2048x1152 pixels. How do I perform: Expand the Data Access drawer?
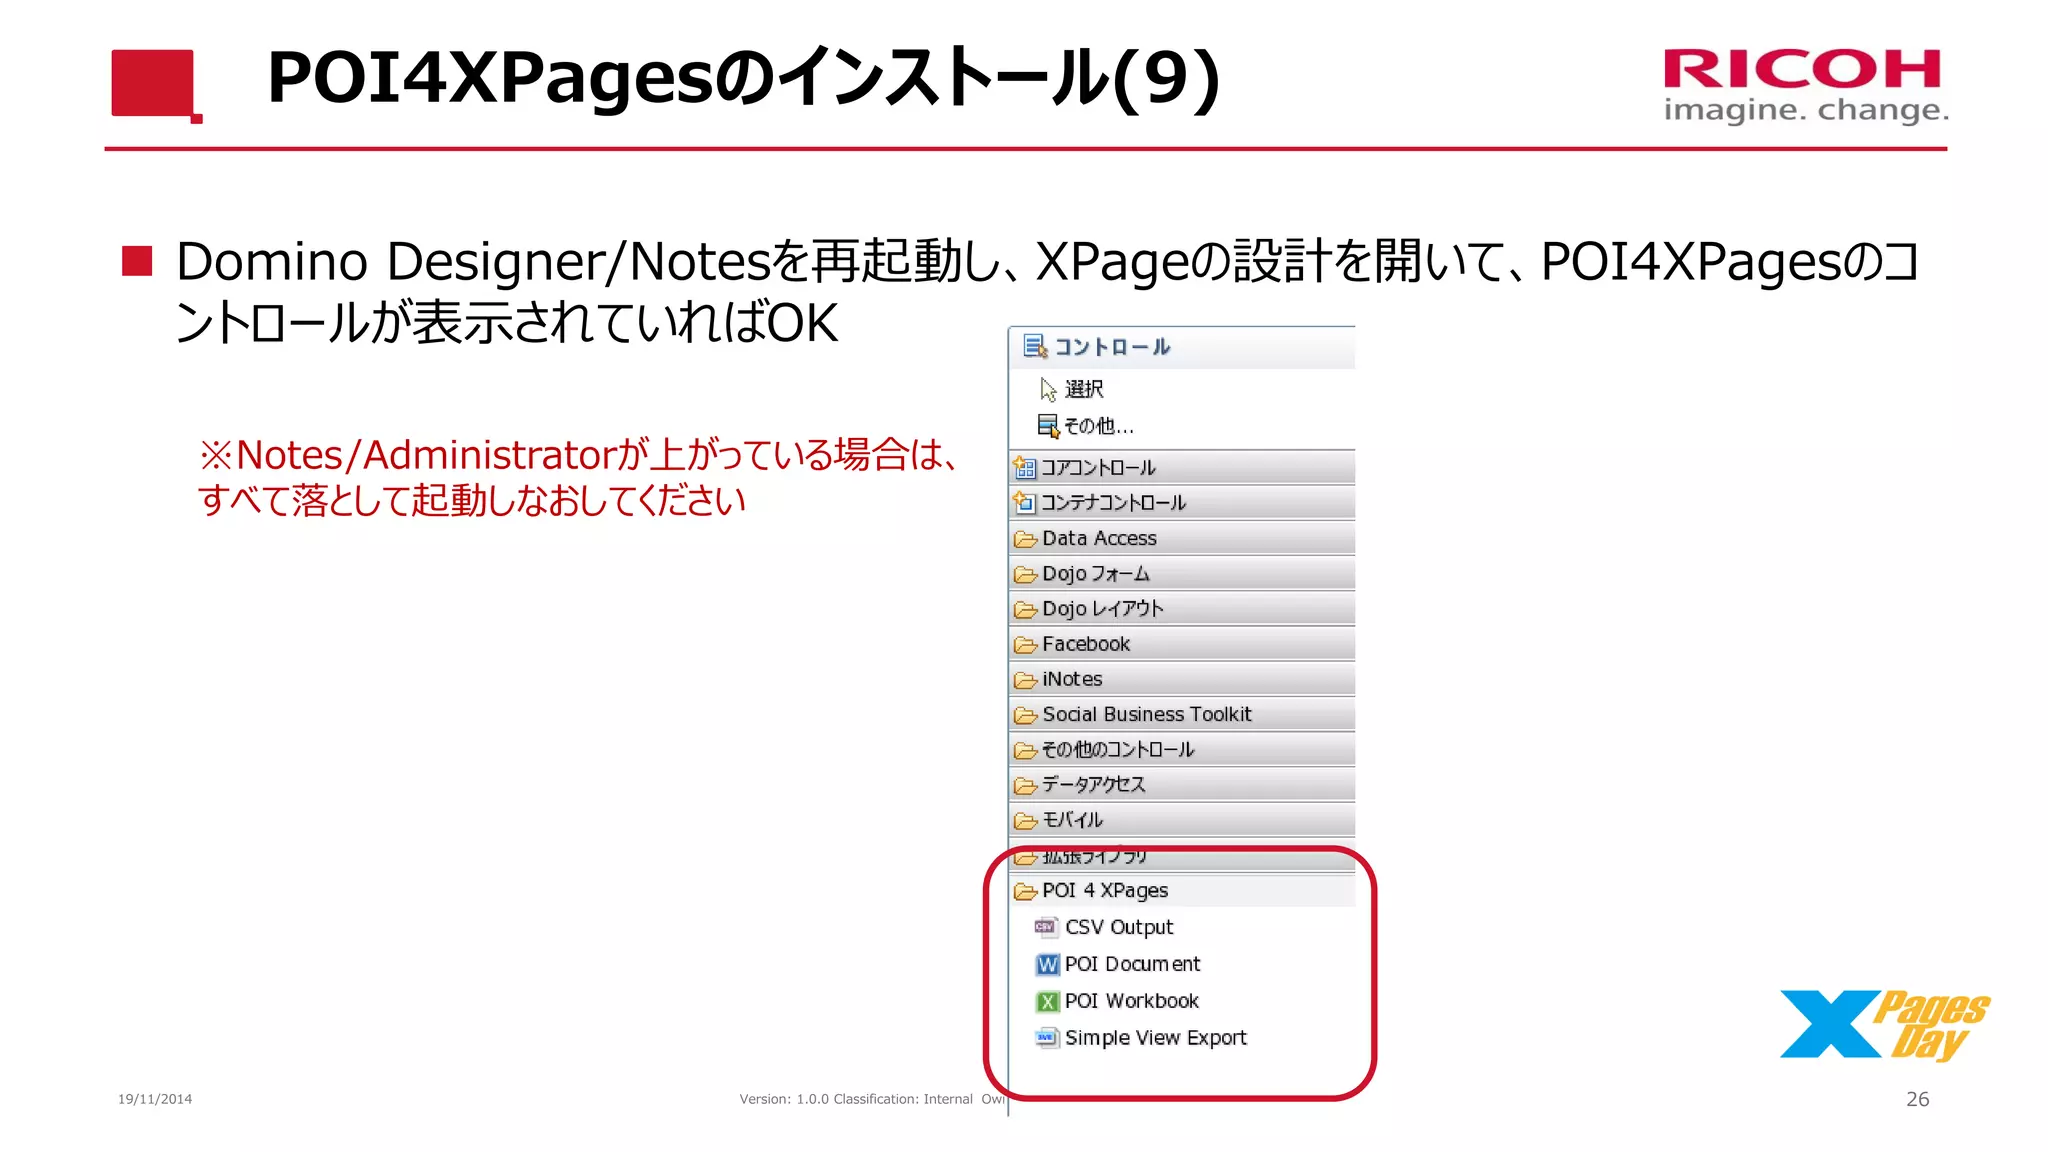point(1183,538)
